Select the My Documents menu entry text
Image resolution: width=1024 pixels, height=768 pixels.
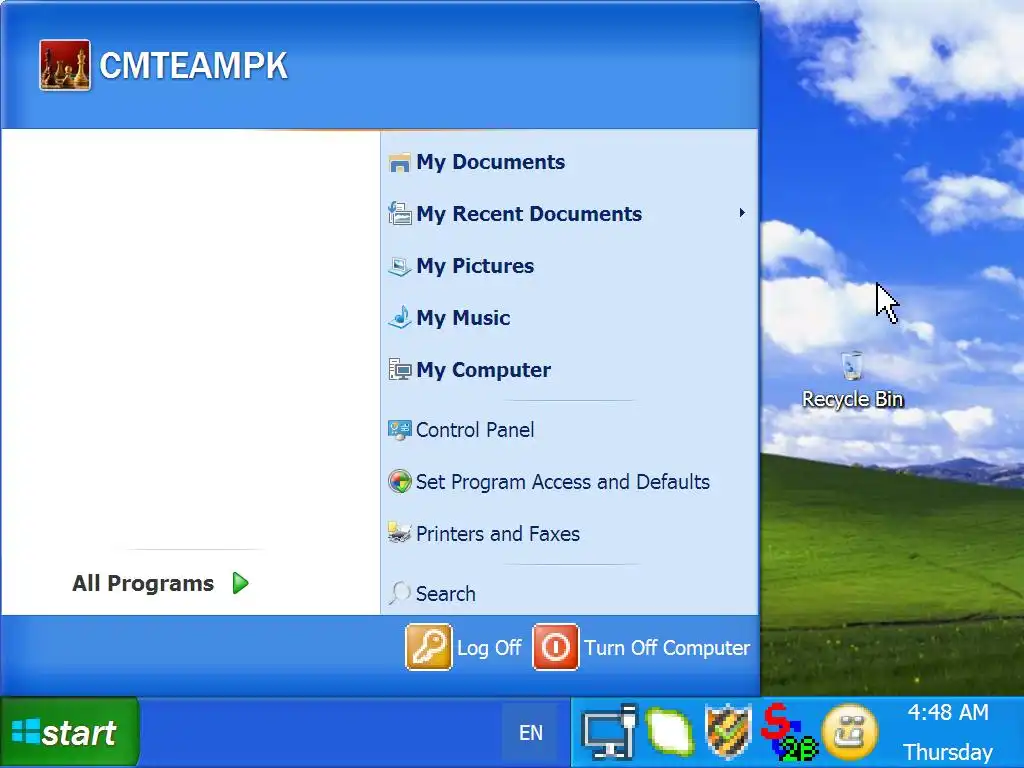click(490, 162)
